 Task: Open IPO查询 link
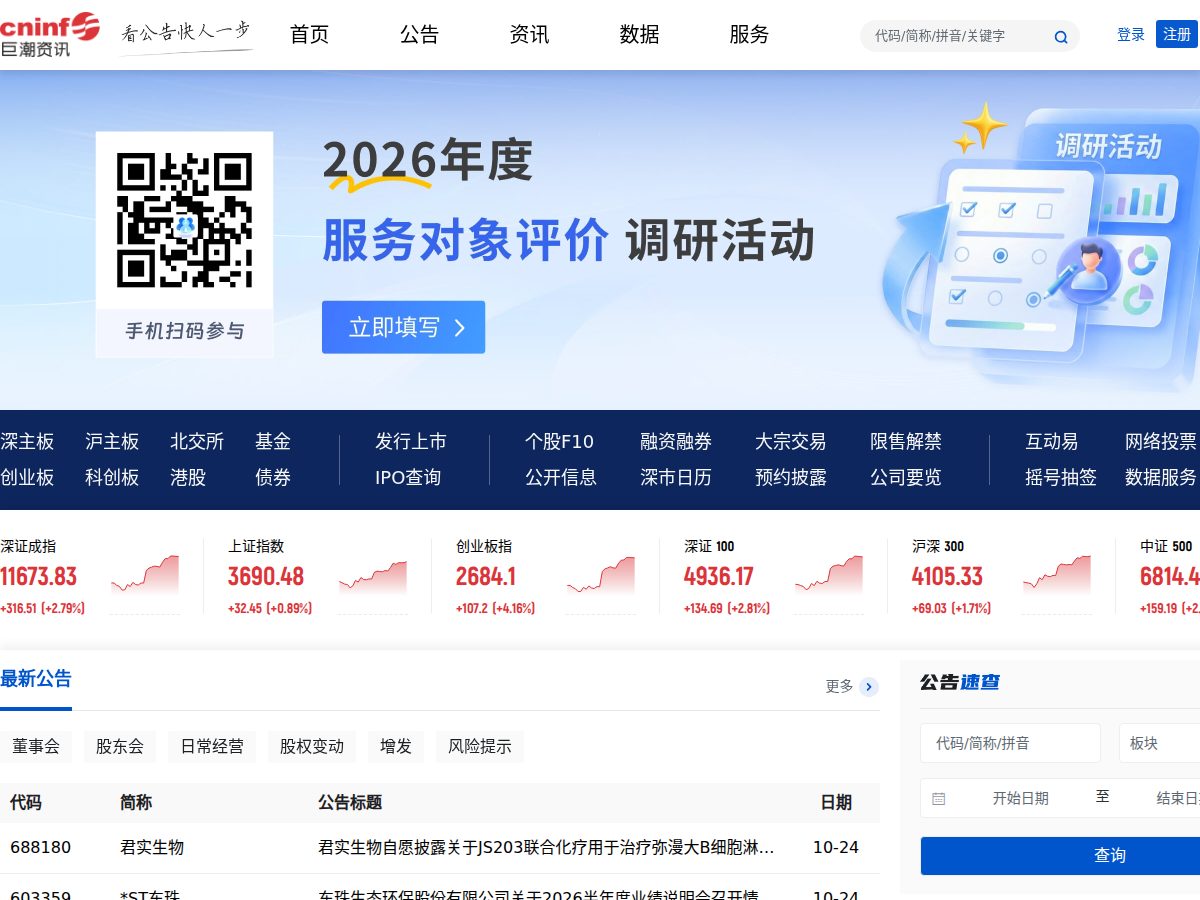pos(408,477)
